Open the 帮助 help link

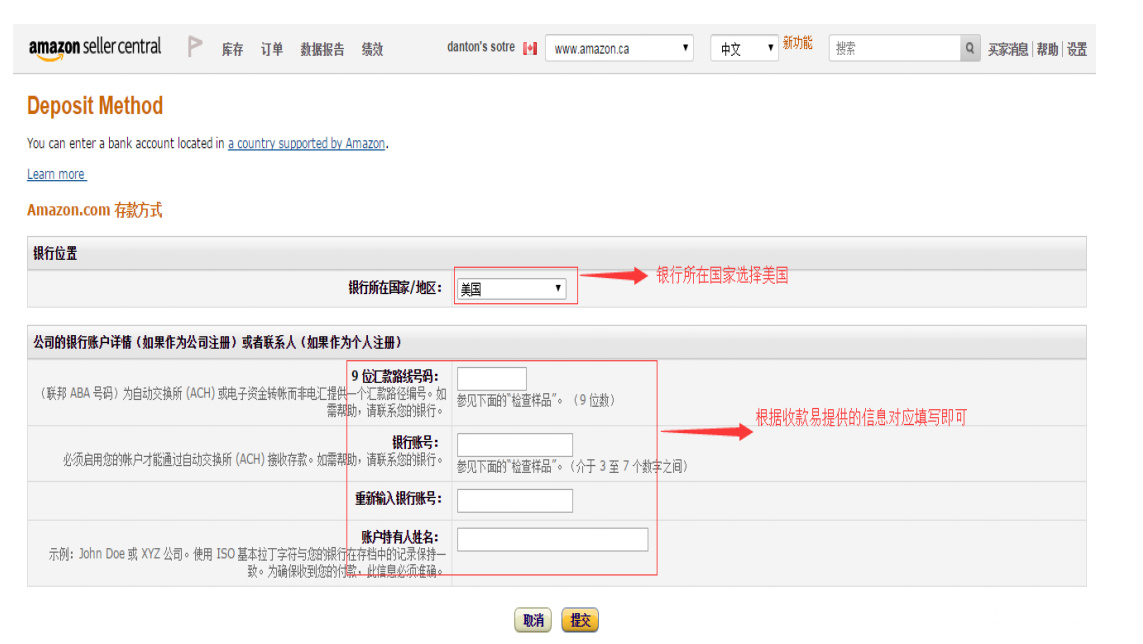point(1047,48)
